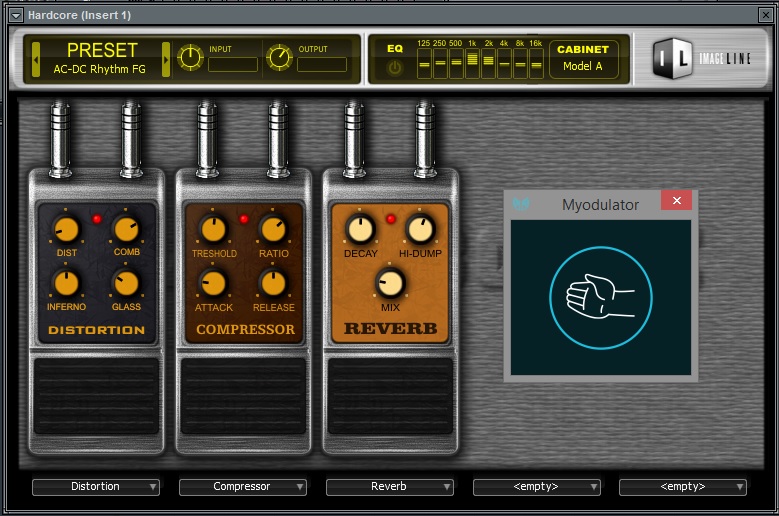
Task: Open the last empty effect slot dropdown
Action: pos(683,487)
